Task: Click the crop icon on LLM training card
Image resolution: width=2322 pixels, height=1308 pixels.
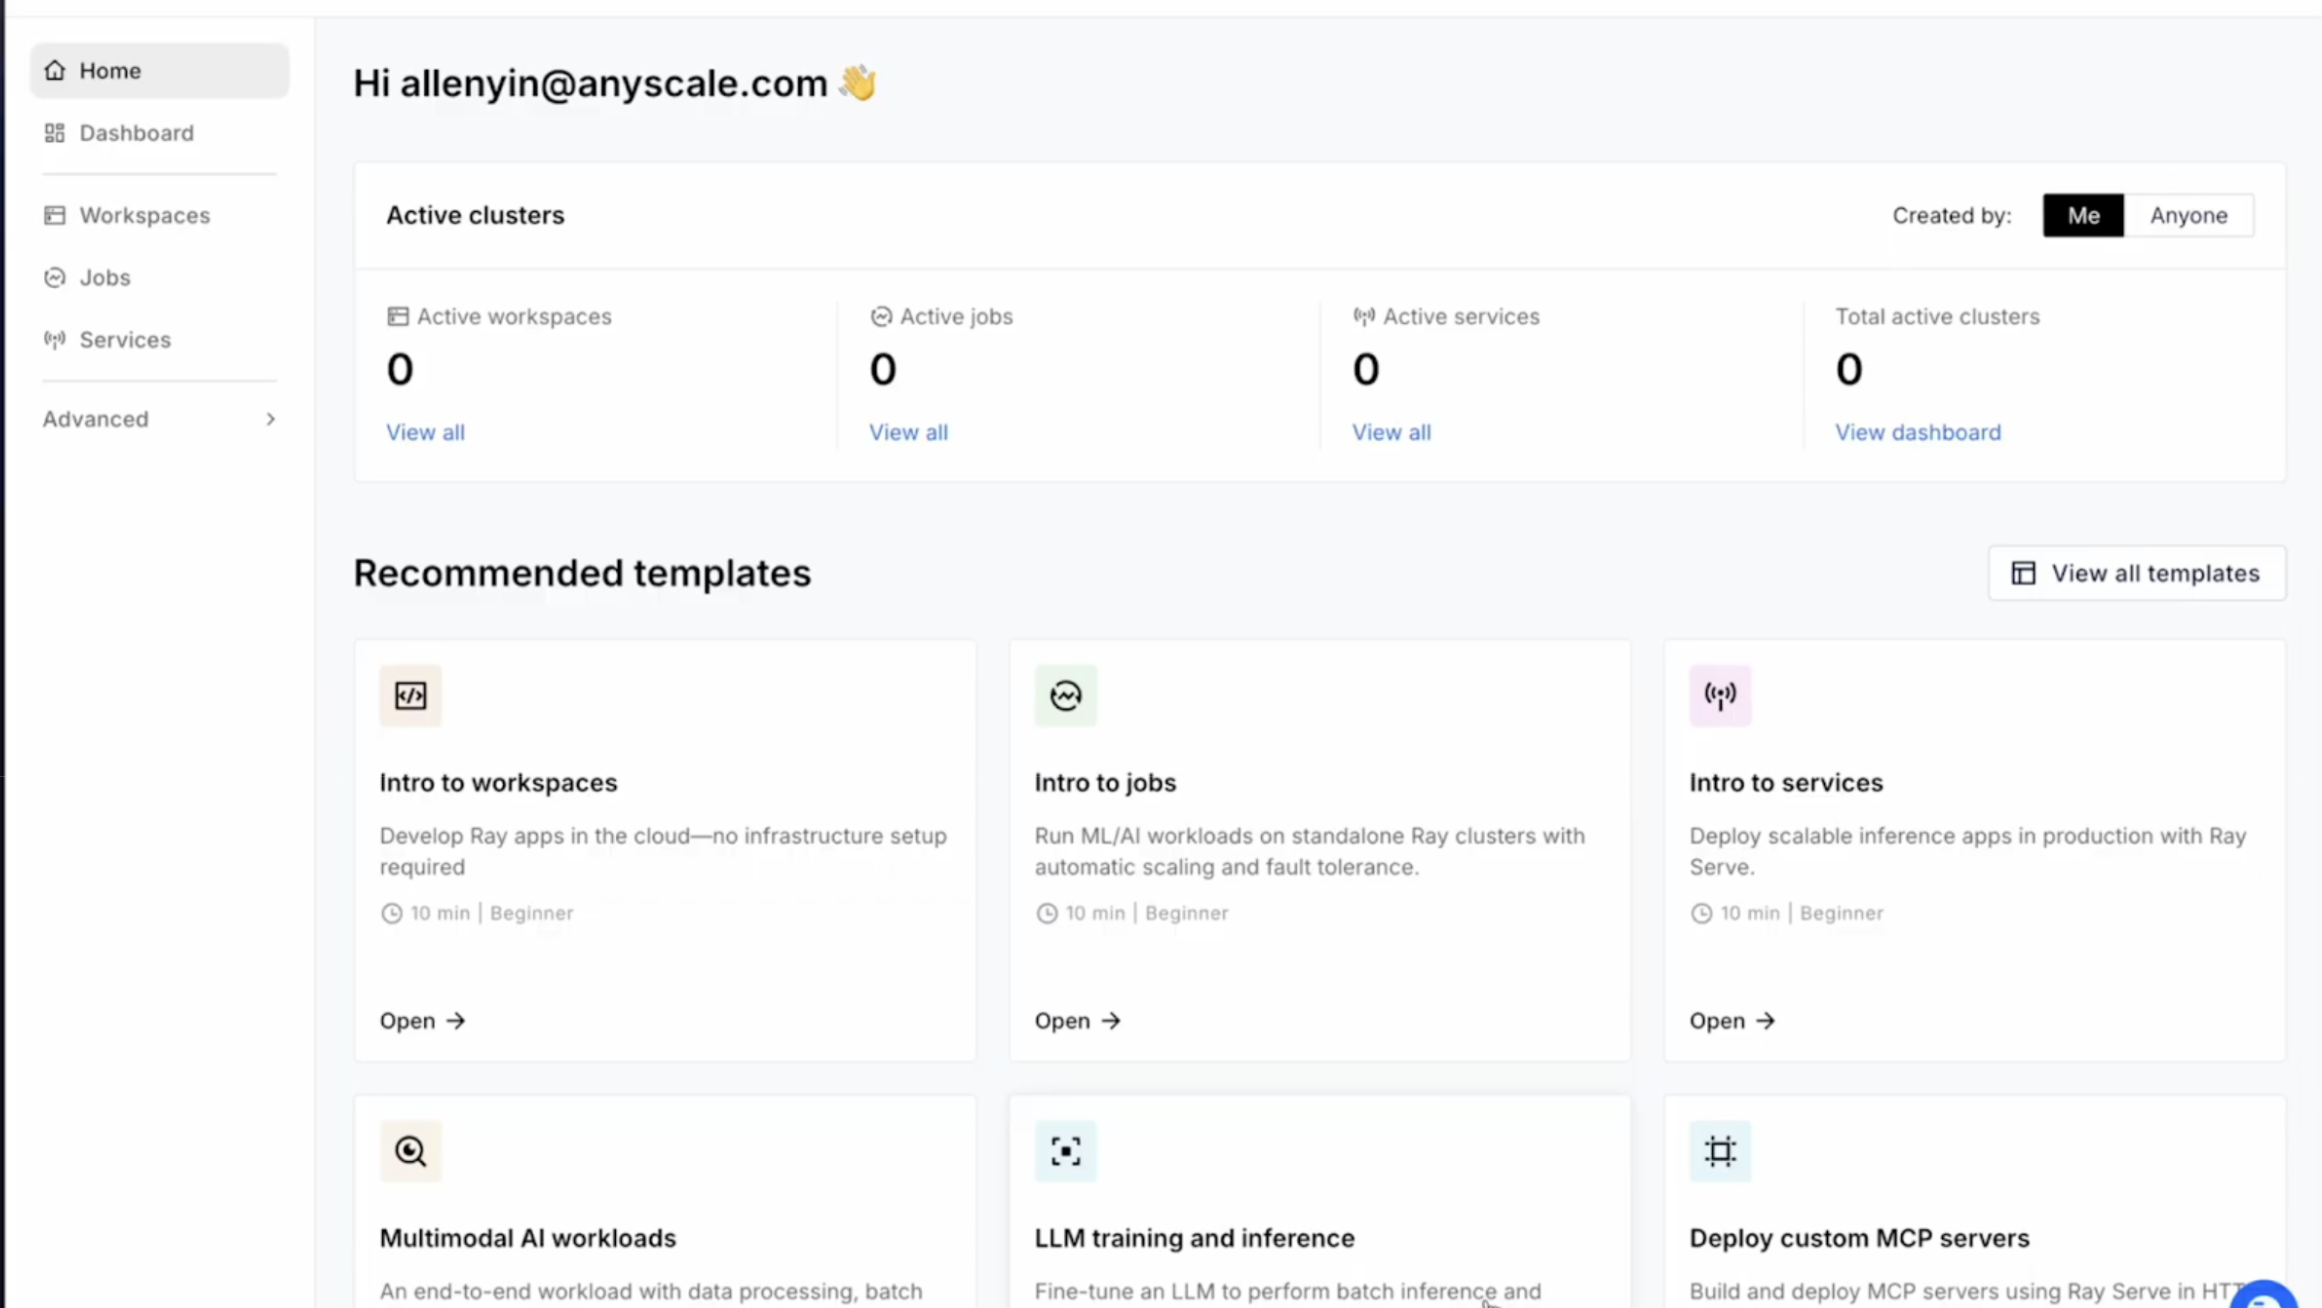Action: [x=1065, y=1151]
